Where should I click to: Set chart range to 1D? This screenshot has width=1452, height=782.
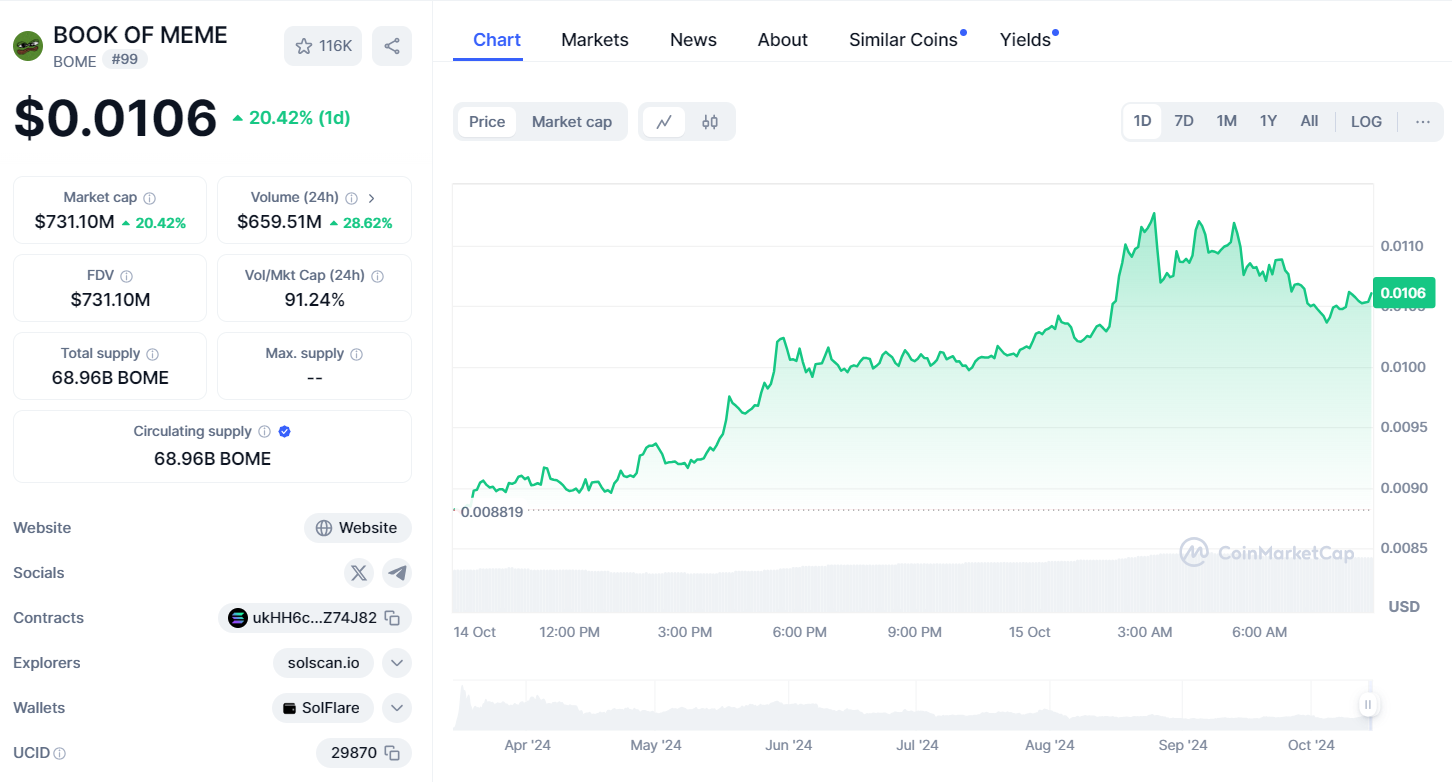[1142, 121]
